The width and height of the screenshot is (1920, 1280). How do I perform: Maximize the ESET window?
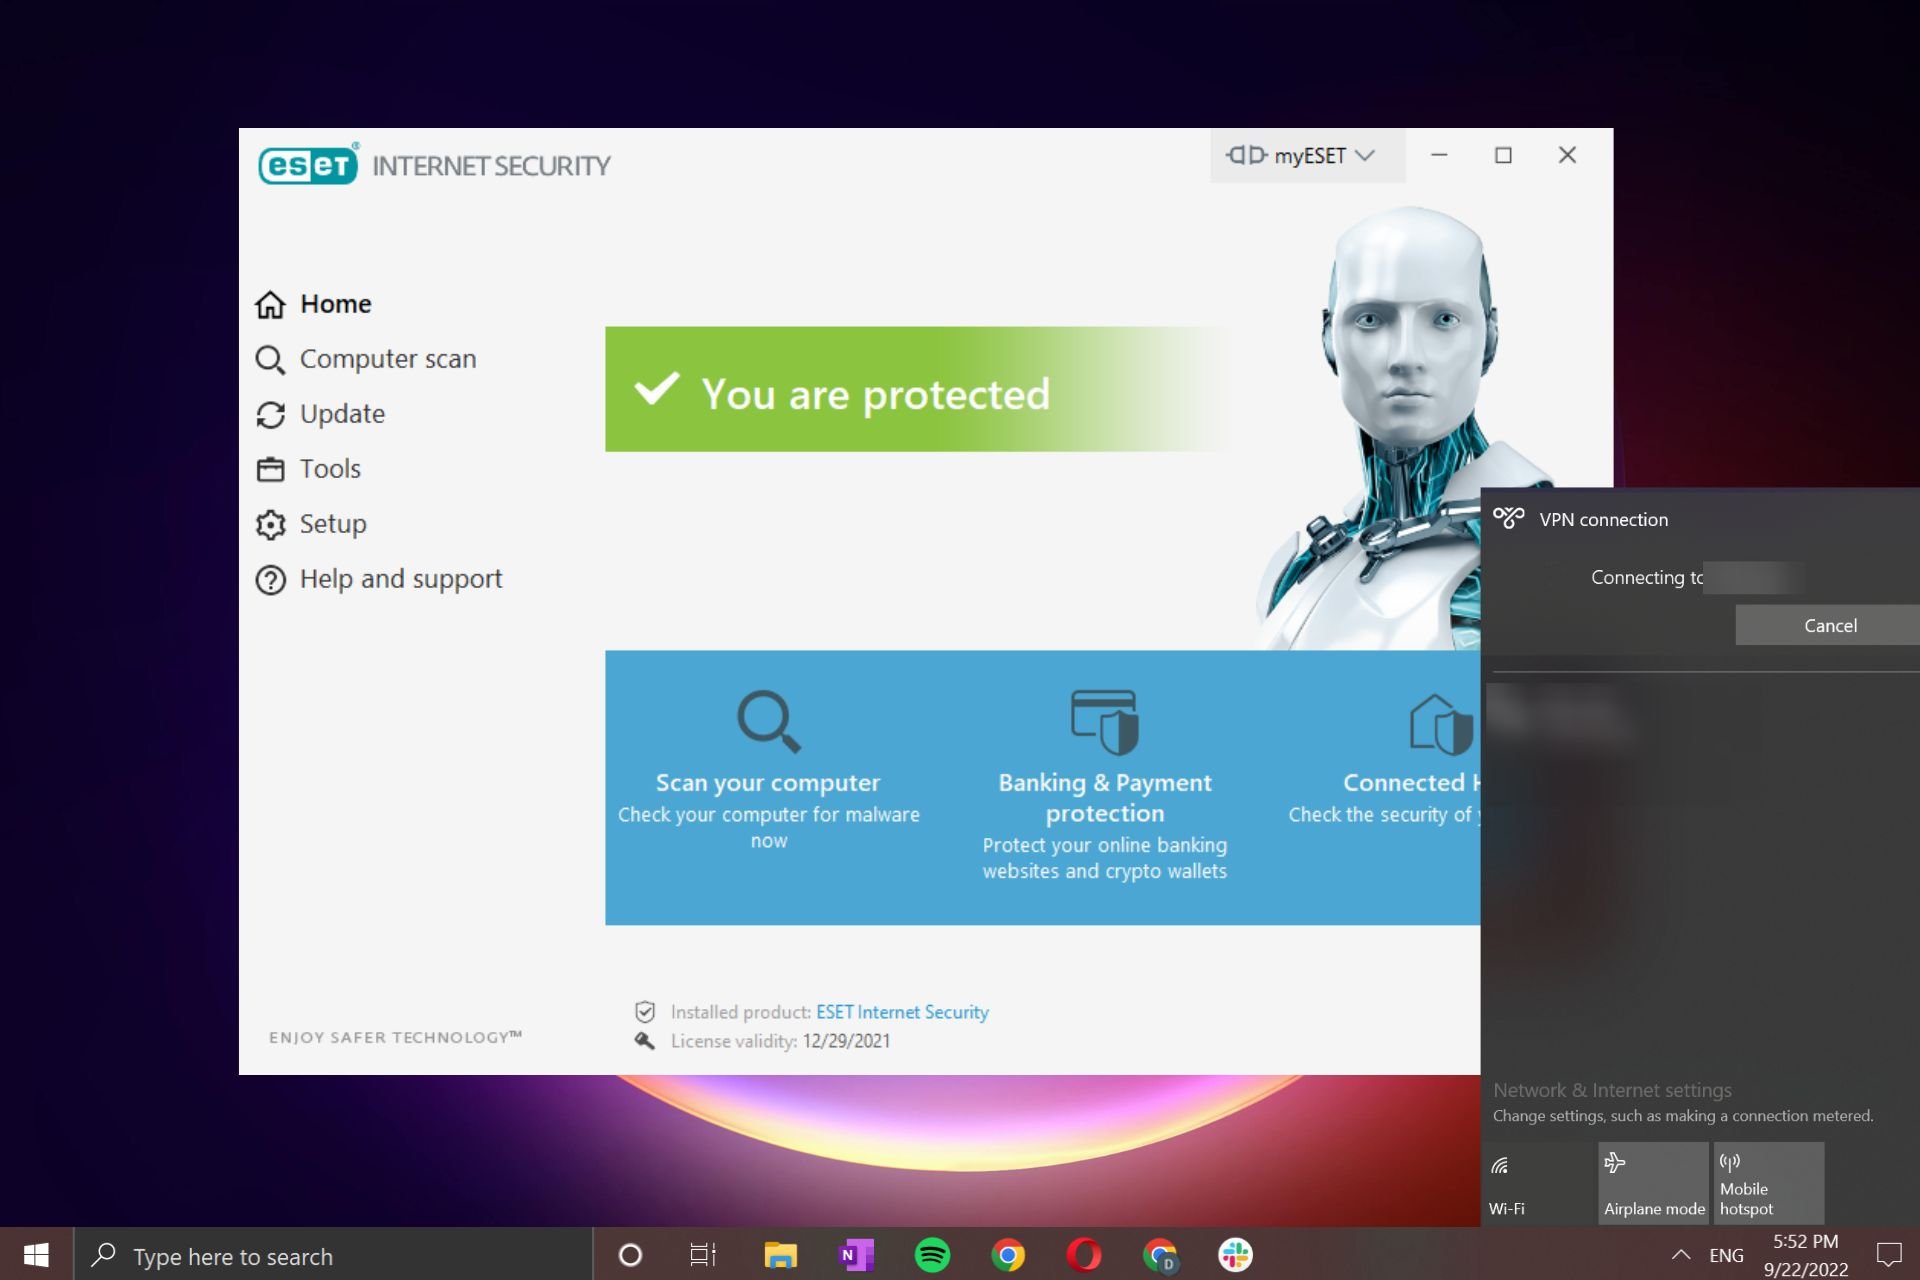(x=1503, y=155)
